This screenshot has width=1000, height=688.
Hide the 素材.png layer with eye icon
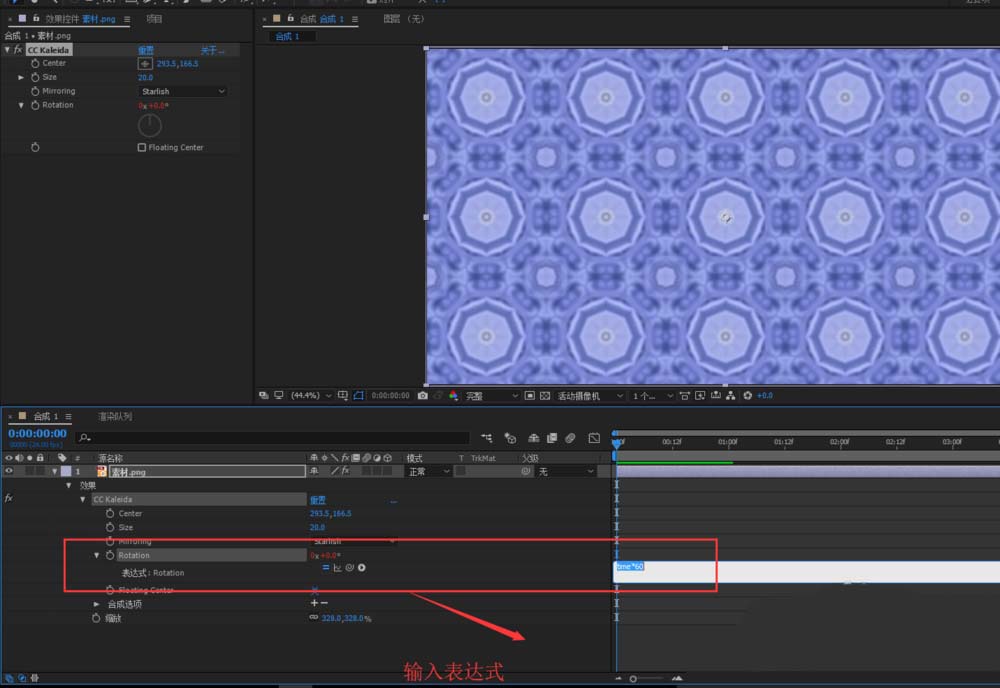point(10,471)
